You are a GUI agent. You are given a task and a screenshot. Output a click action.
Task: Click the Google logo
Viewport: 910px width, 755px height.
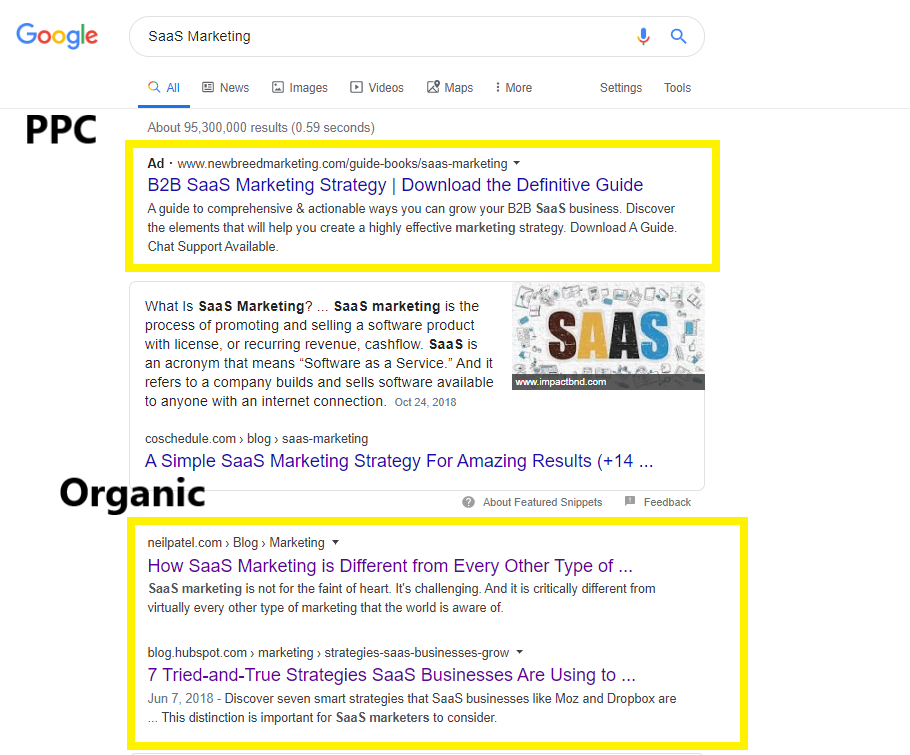(x=57, y=36)
